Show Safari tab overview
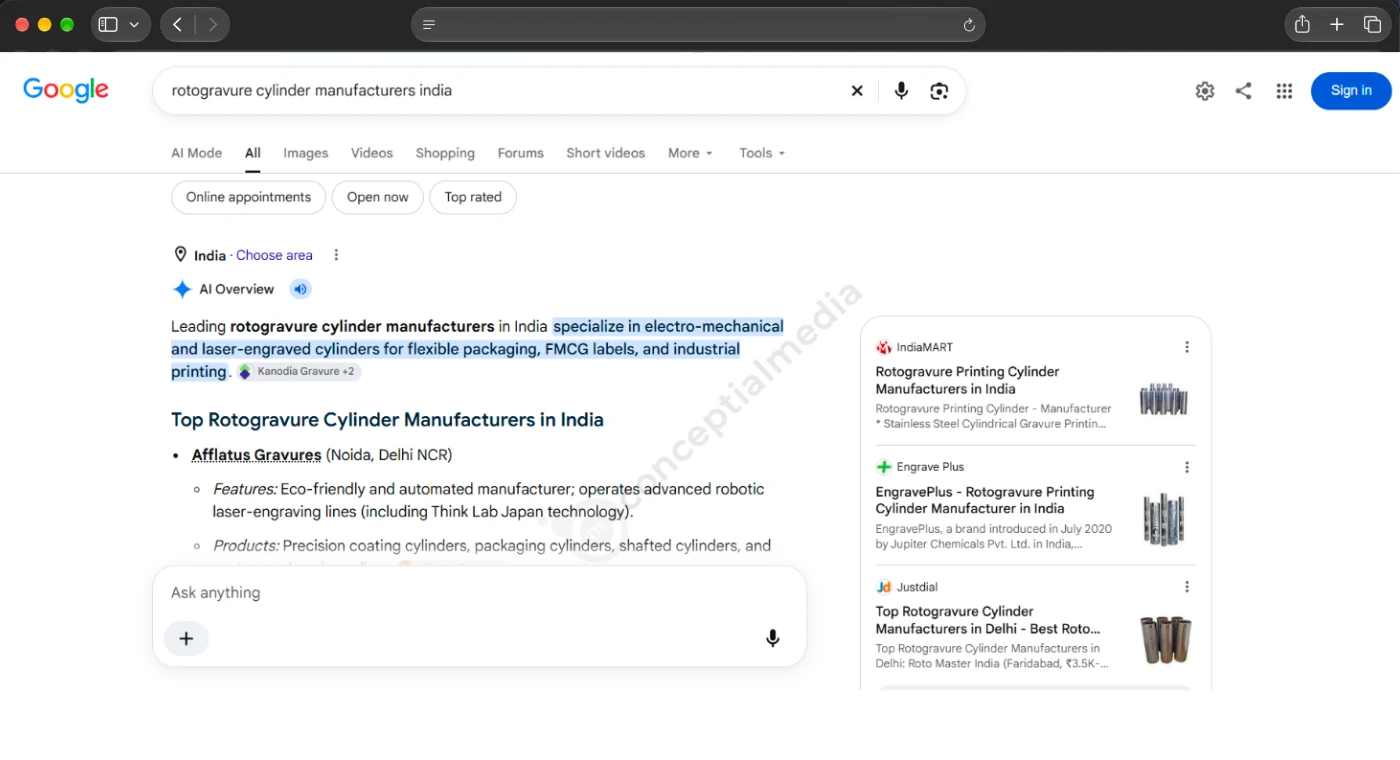 click(x=1372, y=25)
